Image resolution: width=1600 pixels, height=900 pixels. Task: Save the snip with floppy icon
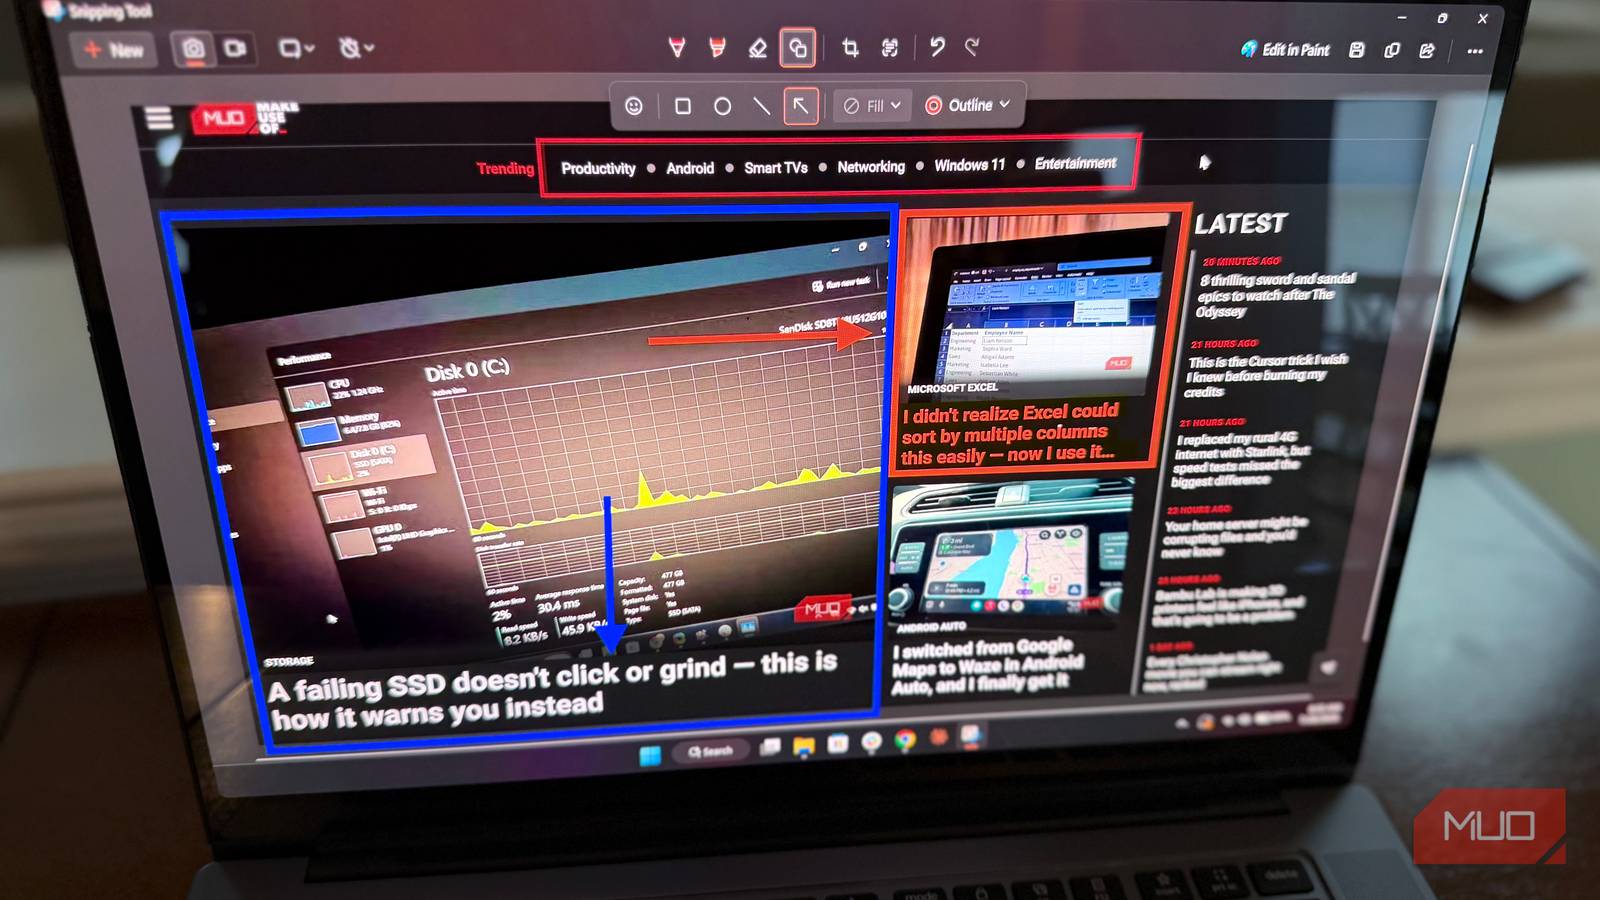pos(1357,50)
